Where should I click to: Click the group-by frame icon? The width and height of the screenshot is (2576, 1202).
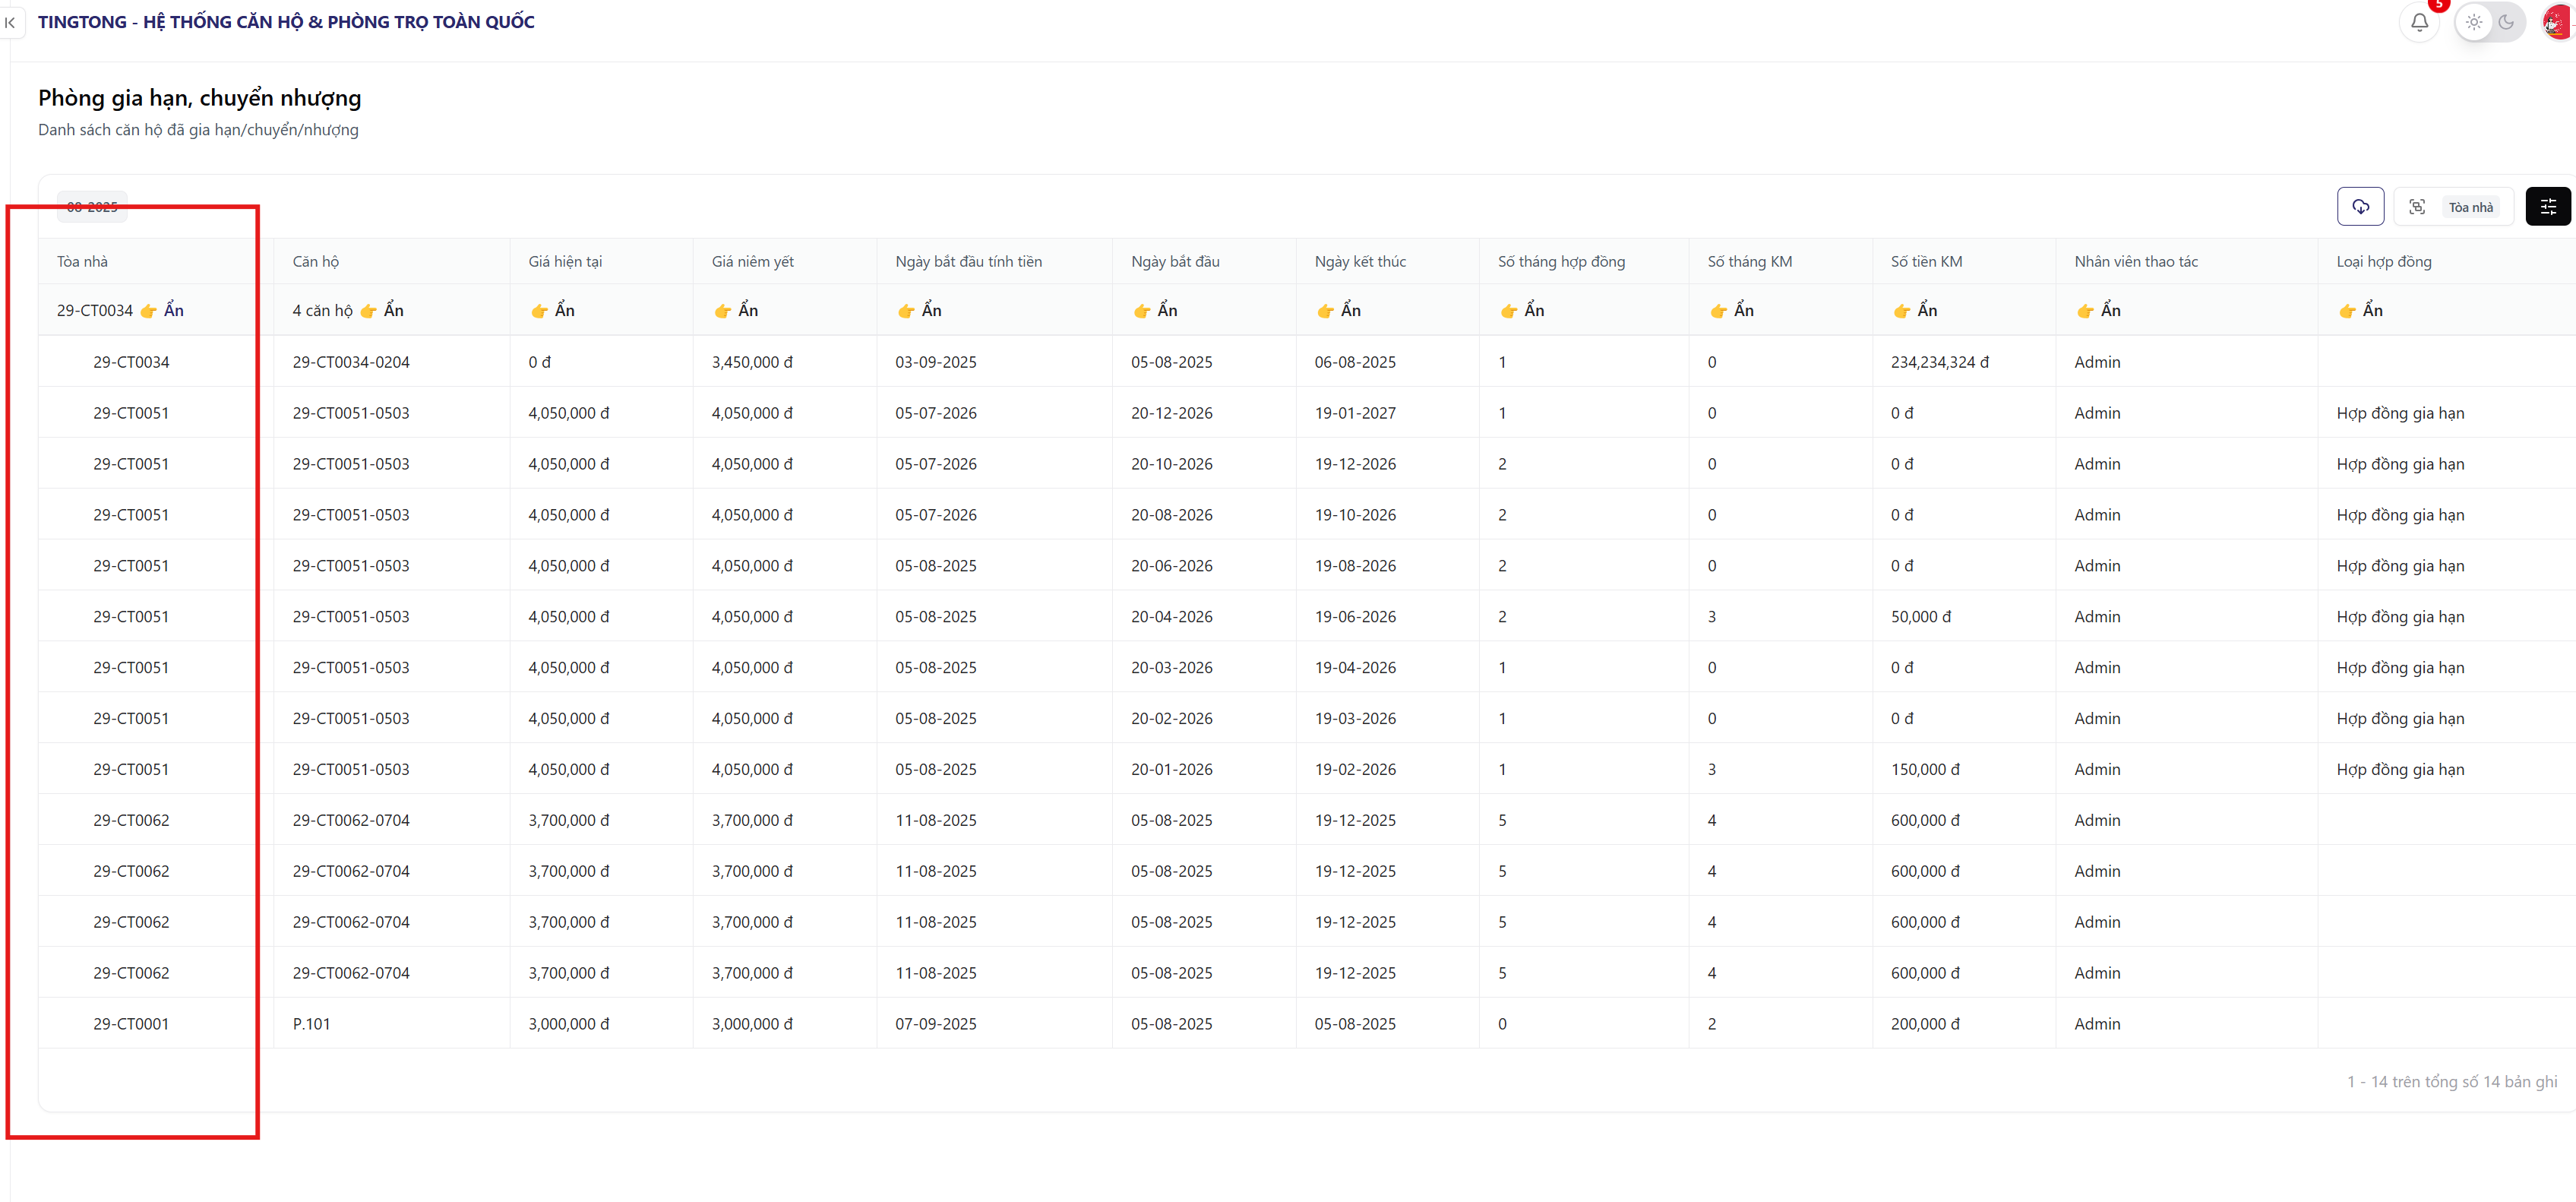2417,207
